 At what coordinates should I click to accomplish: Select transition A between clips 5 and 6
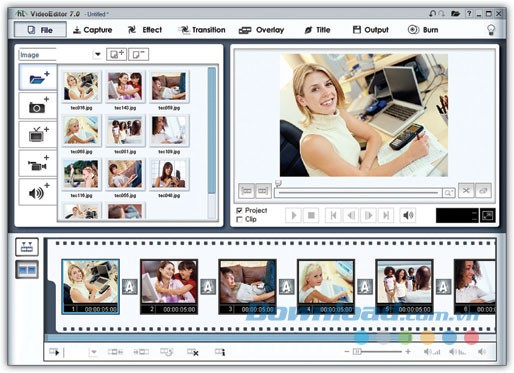coord(443,287)
